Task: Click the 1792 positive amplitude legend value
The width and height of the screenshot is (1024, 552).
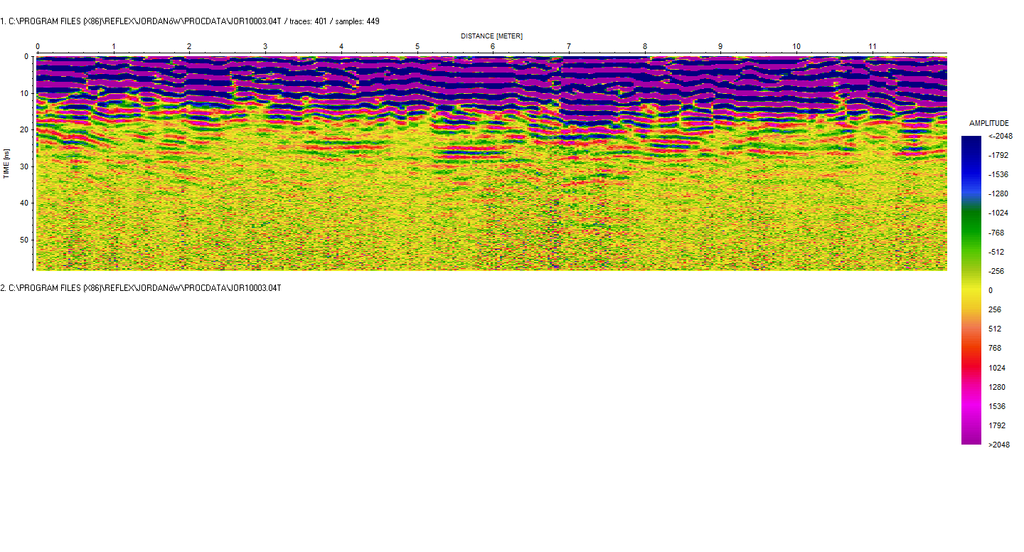Action: coord(999,425)
